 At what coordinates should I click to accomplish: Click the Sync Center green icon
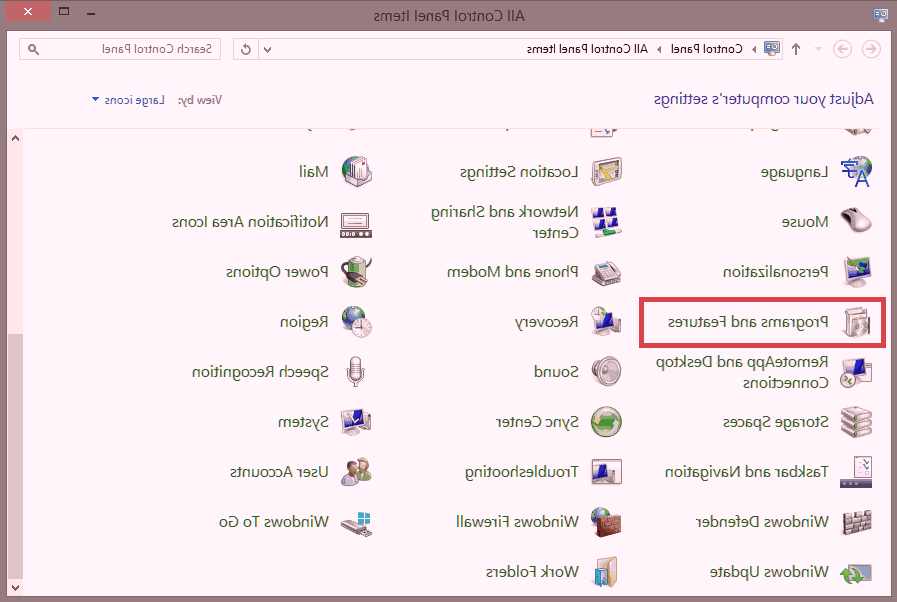tap(606, 422)
